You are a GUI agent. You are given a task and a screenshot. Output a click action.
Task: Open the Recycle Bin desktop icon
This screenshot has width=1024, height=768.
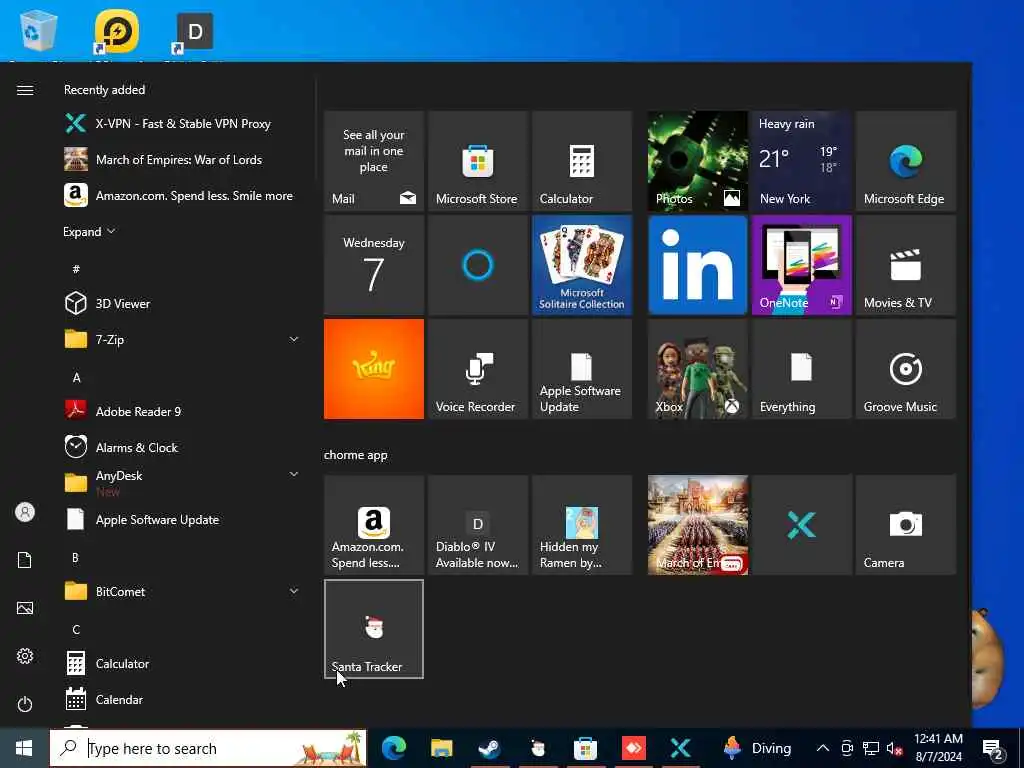tap(38, 31)
